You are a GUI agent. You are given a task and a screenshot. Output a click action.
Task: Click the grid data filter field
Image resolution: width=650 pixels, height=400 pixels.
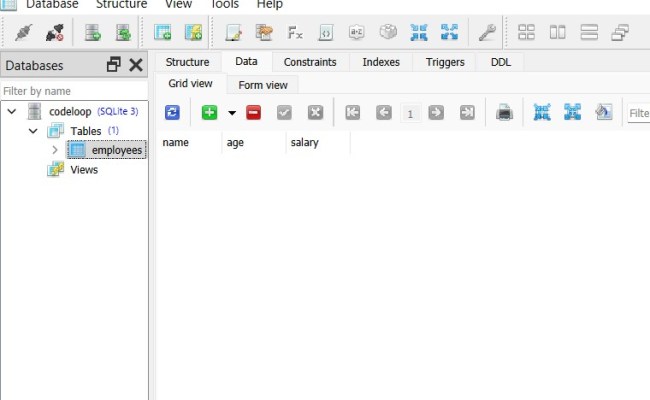tap(638, 113)
